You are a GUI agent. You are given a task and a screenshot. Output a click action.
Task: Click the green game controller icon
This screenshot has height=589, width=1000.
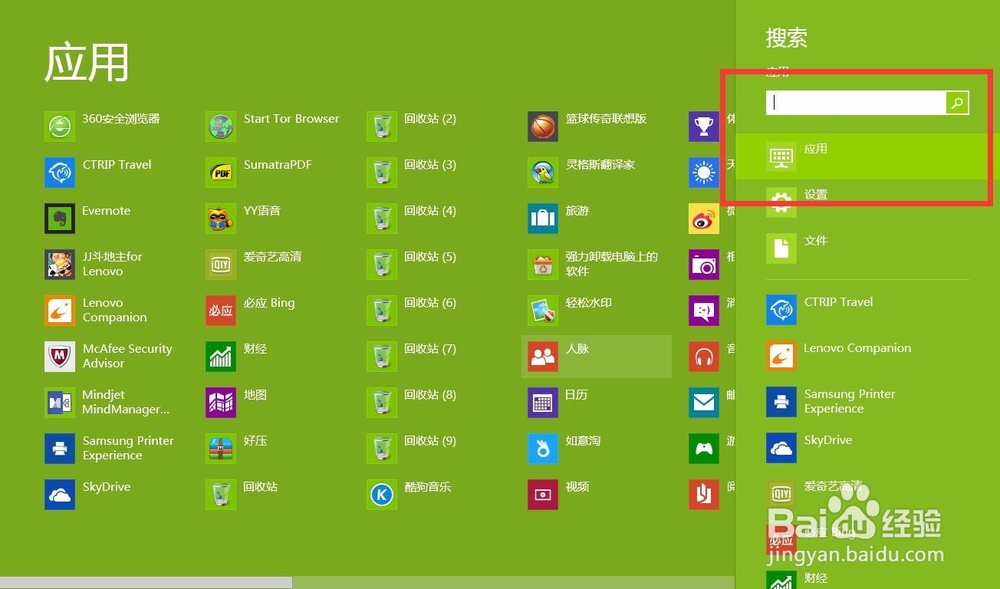click(x=704, y=448)
